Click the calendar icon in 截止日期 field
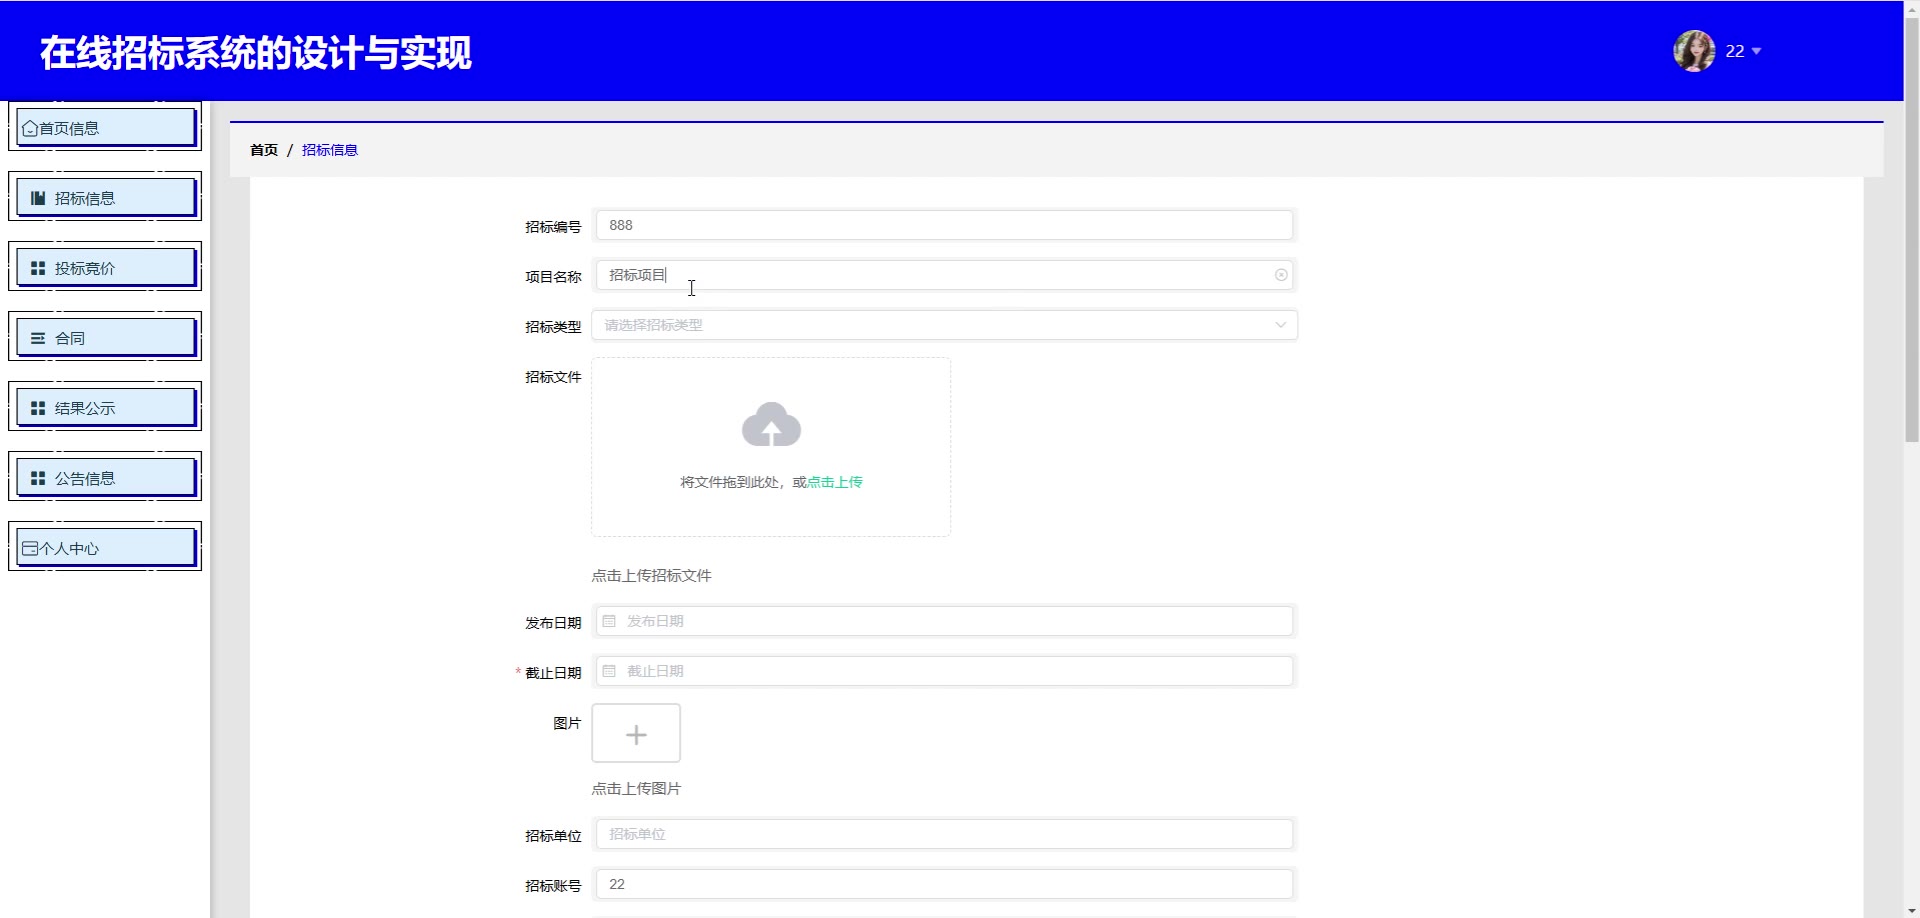 tap(609, 671)
